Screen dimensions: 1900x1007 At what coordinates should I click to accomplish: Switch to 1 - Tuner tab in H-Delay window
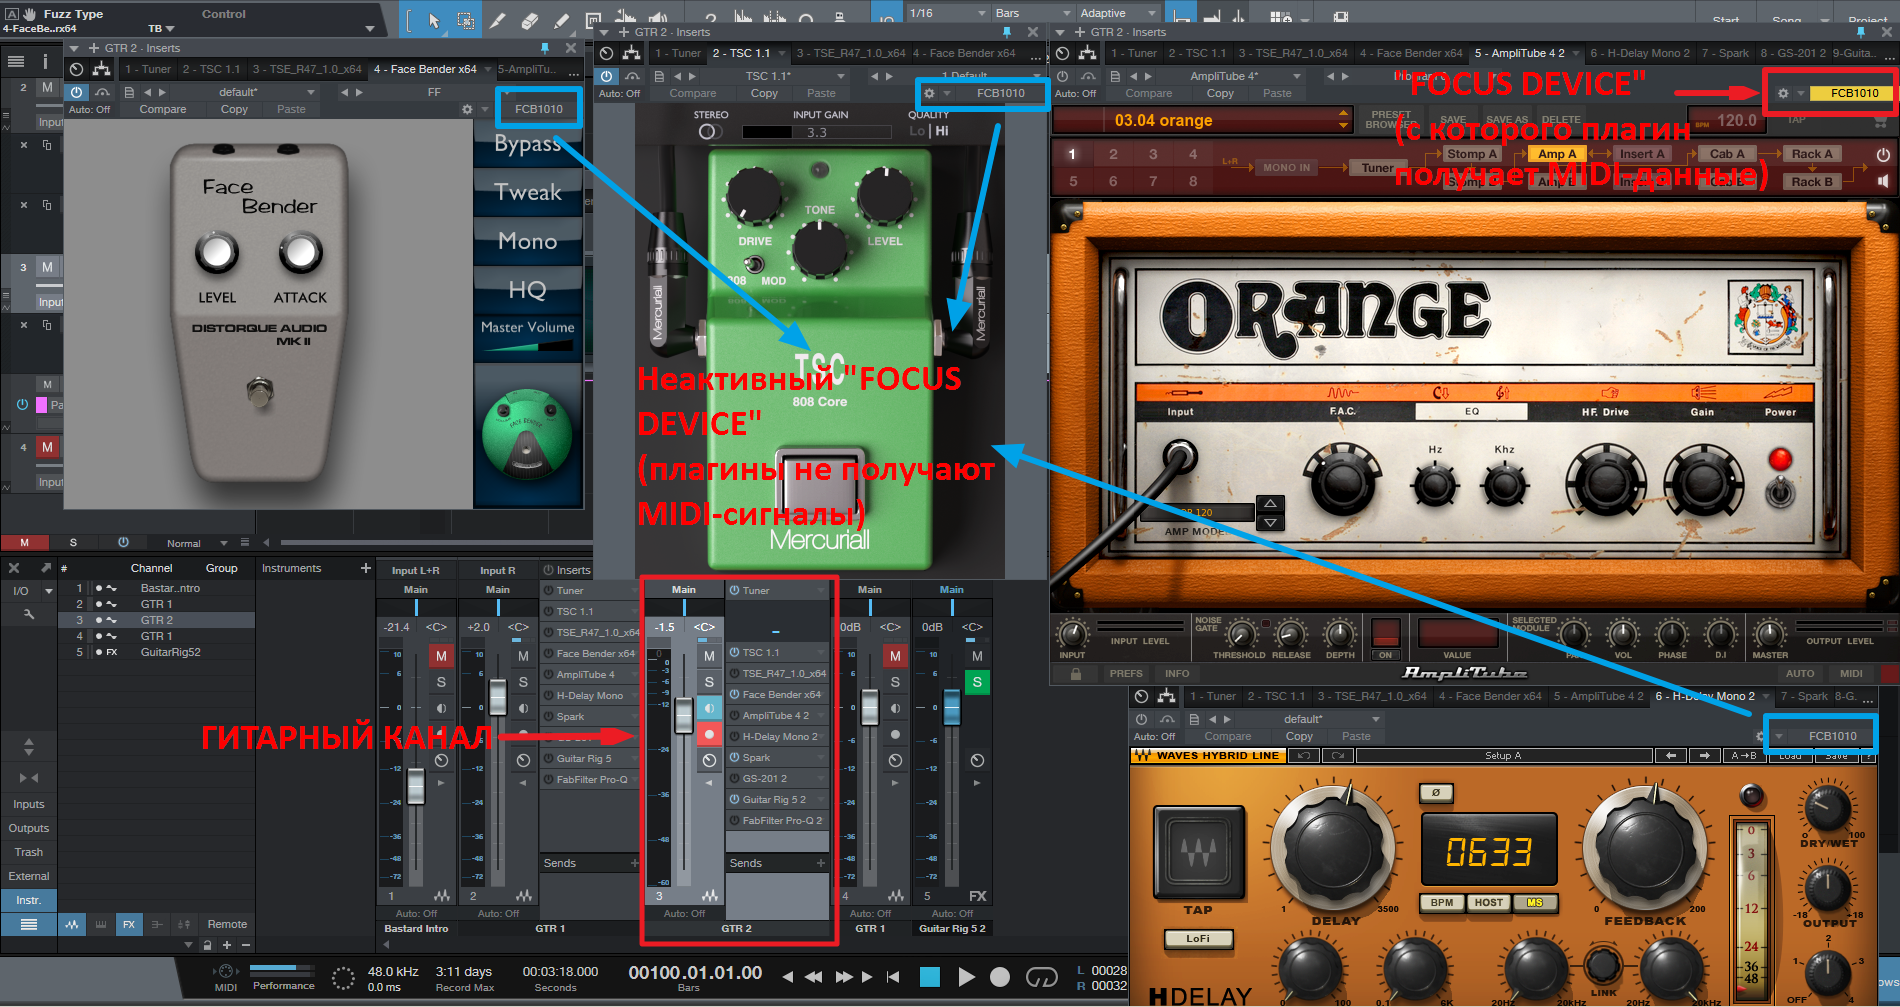[x=1213, y=696]
